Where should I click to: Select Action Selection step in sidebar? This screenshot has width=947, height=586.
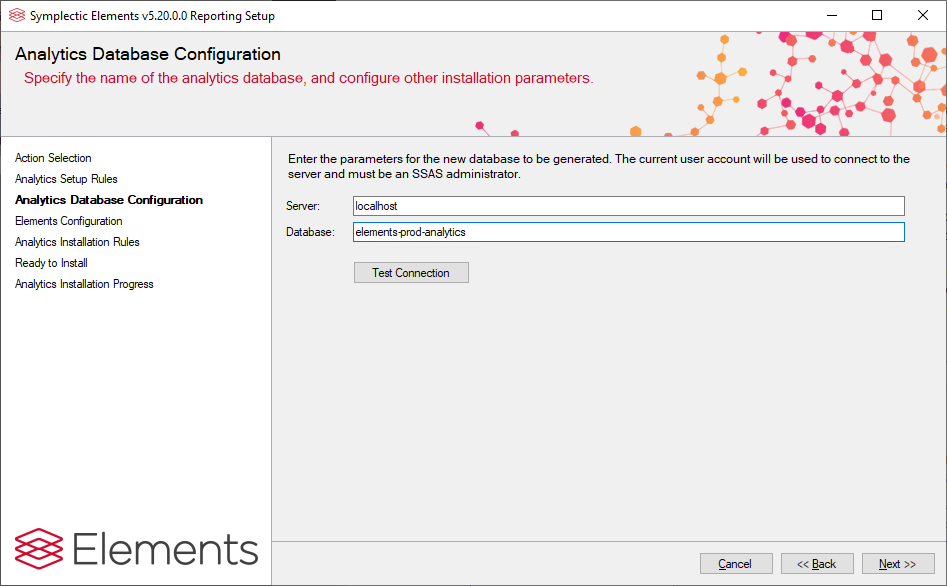[53, 158]
